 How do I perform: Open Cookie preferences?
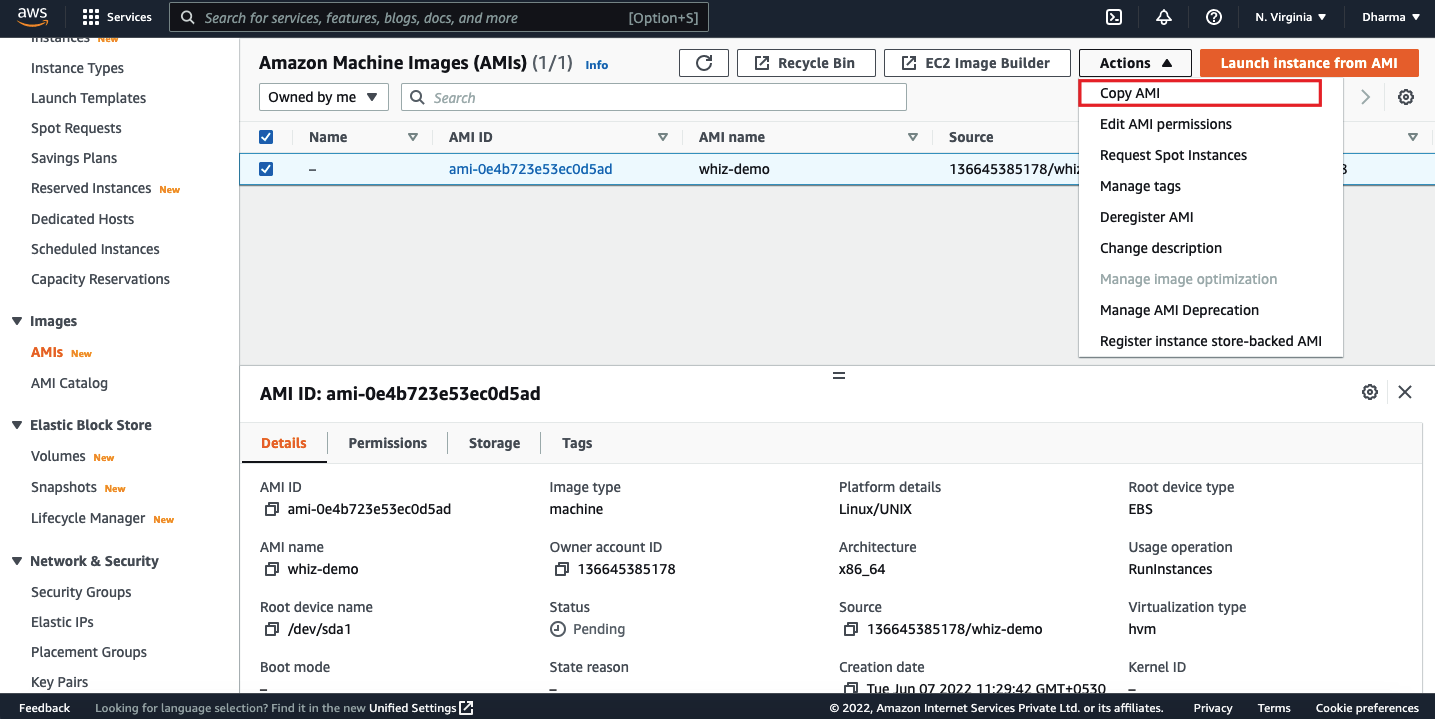(1367, 708)
